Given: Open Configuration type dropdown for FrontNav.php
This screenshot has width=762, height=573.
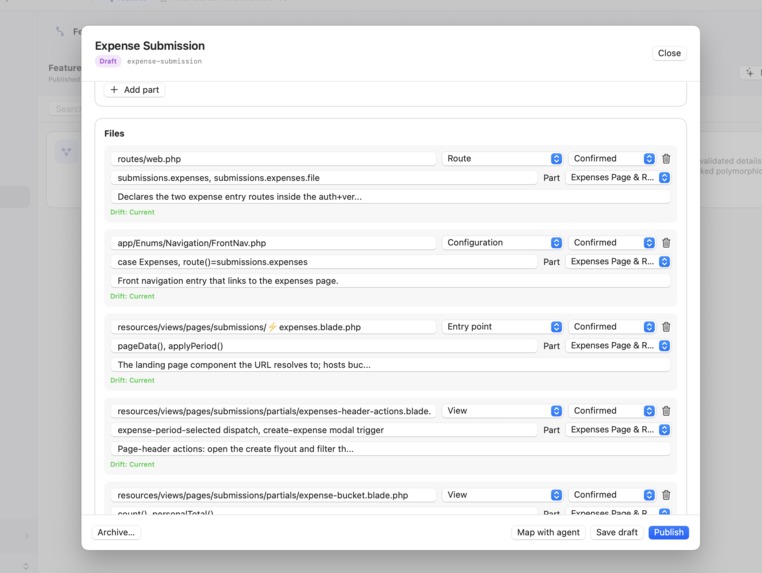Looking at the screenshot, I should pos(502,243).
